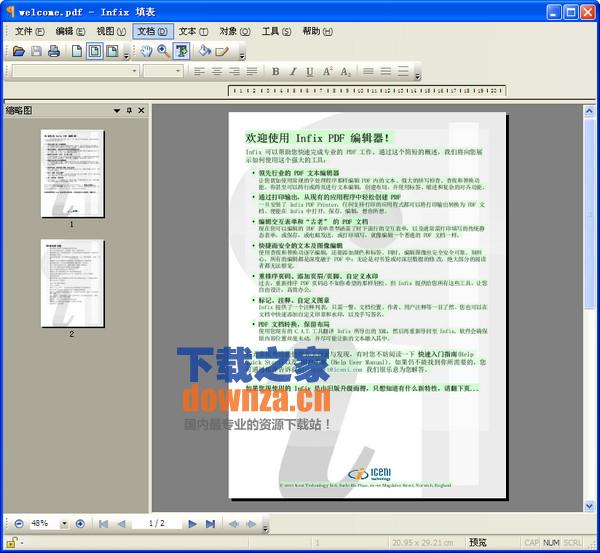Open 视图 menu
600x553 pixels.
[111, 31]
